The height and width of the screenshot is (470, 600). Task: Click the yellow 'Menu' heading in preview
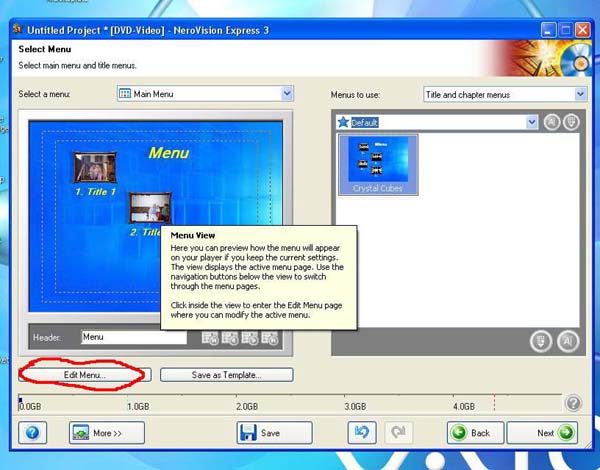[x=169, y=153]
